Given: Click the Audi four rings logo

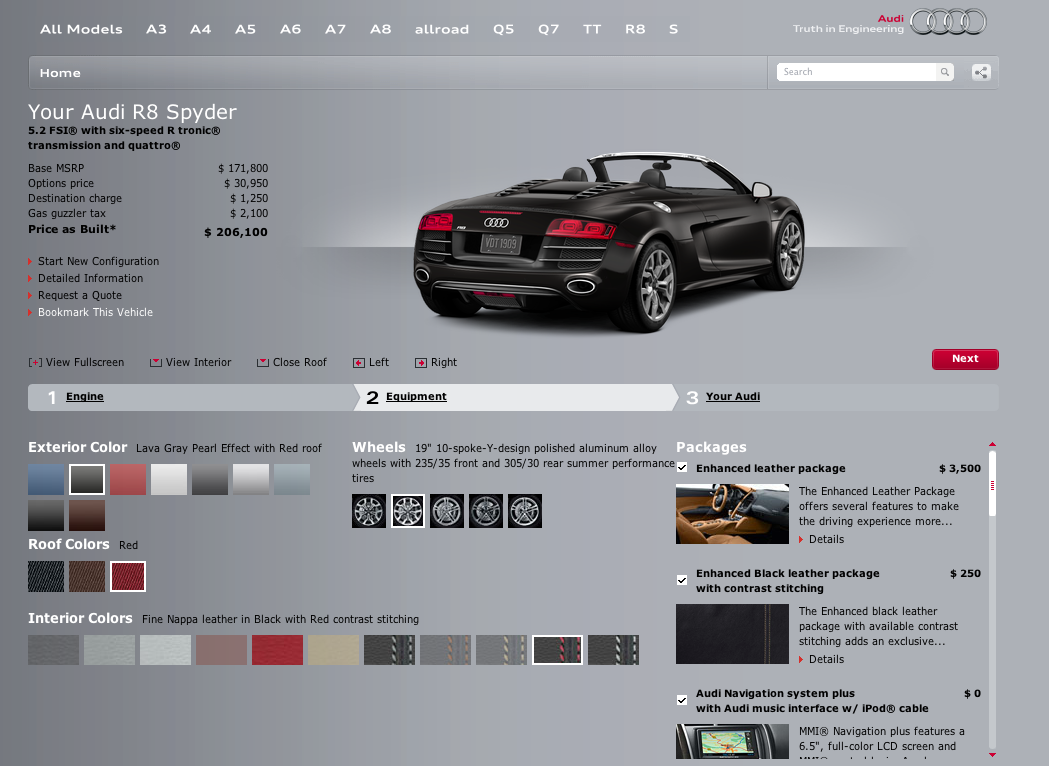Looking at the screenshot, I should [948, 22].
